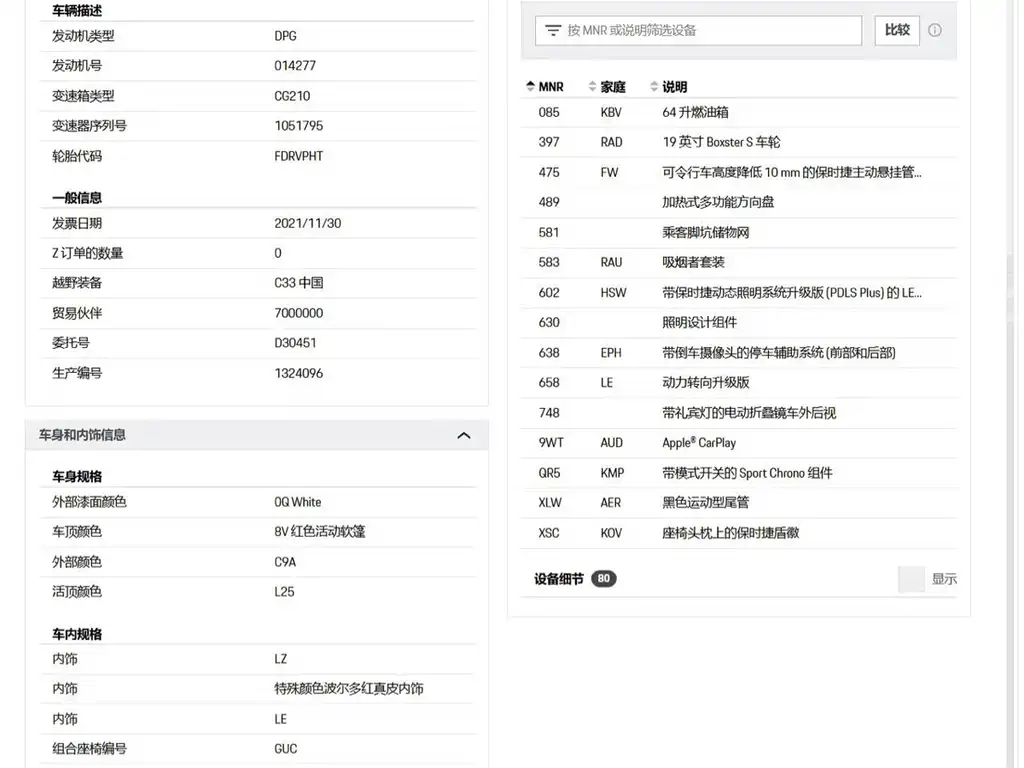
Task: Focus the 按 MNR 或说明筛选设备 field
Action: click(x=698, y=30)
